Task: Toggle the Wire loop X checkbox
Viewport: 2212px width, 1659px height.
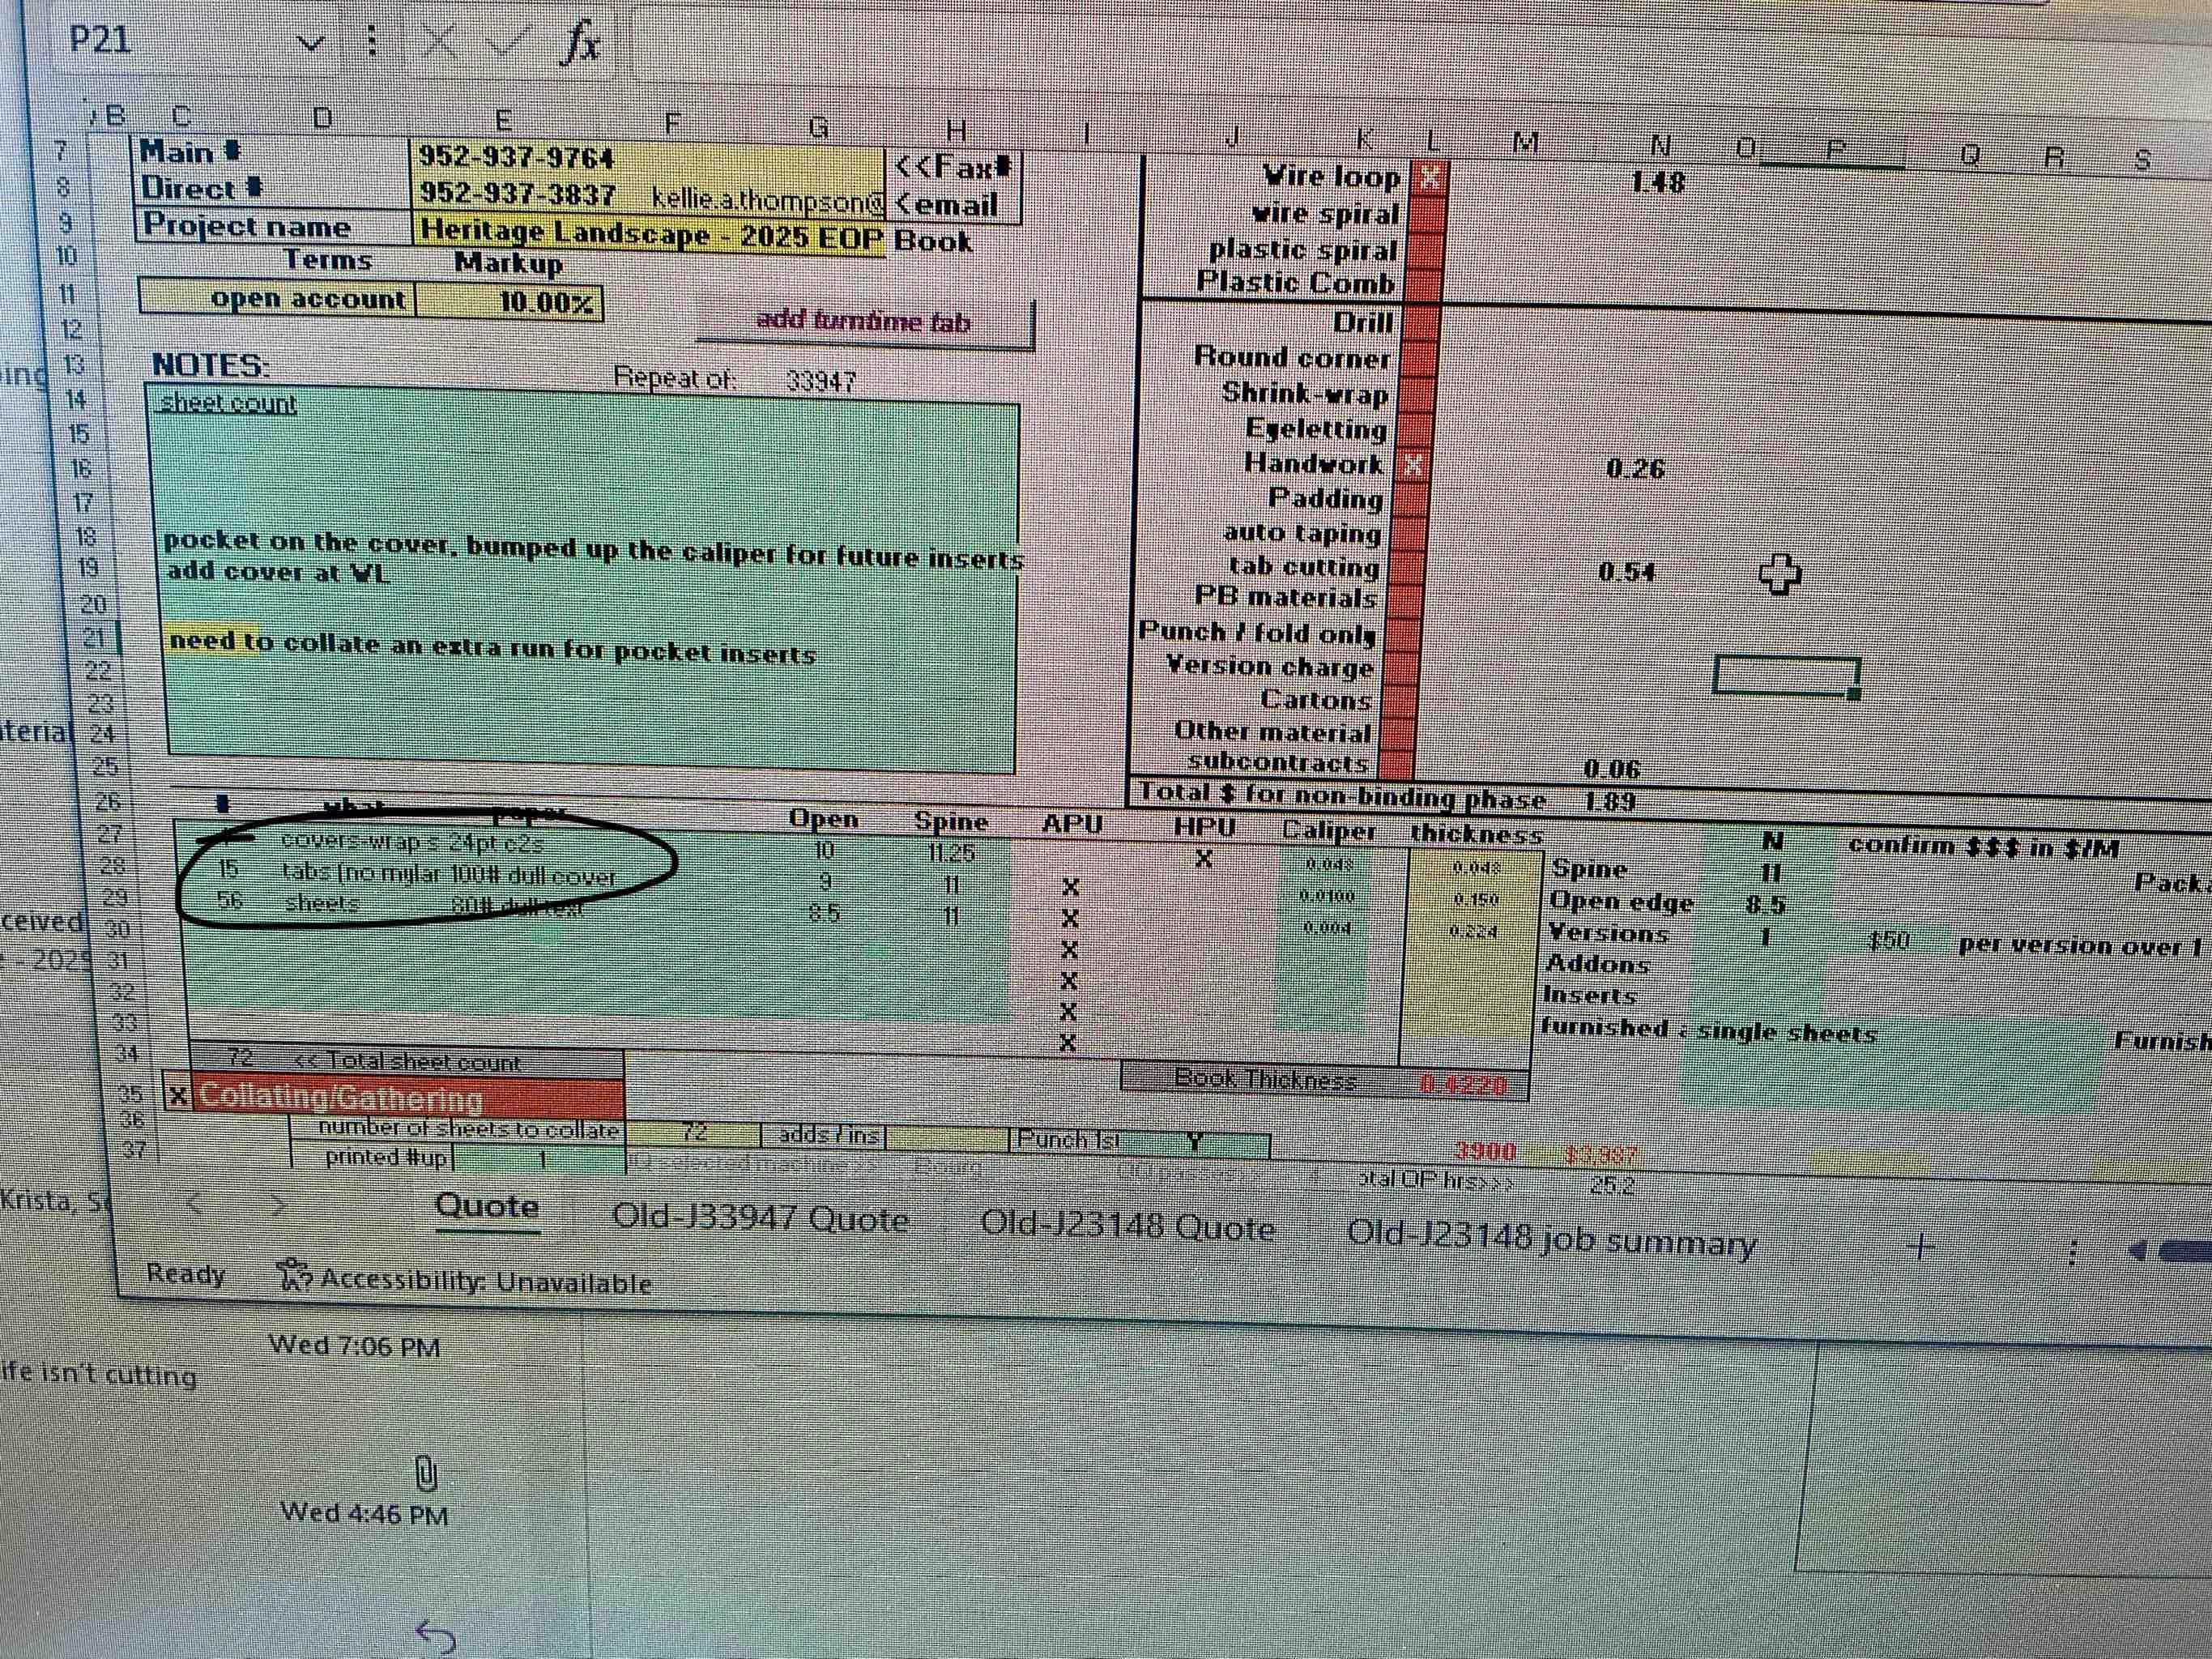Action: (1430, 178)
